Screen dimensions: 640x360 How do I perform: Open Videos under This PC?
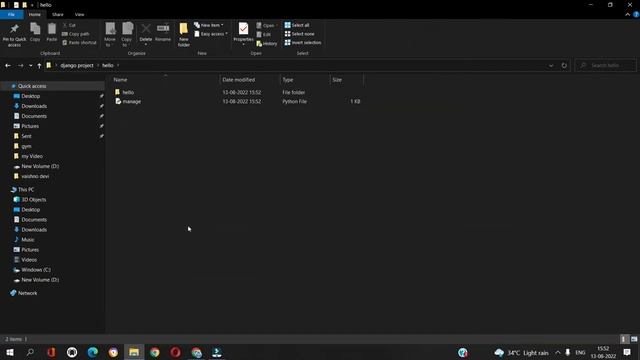[x=29, y=260]
